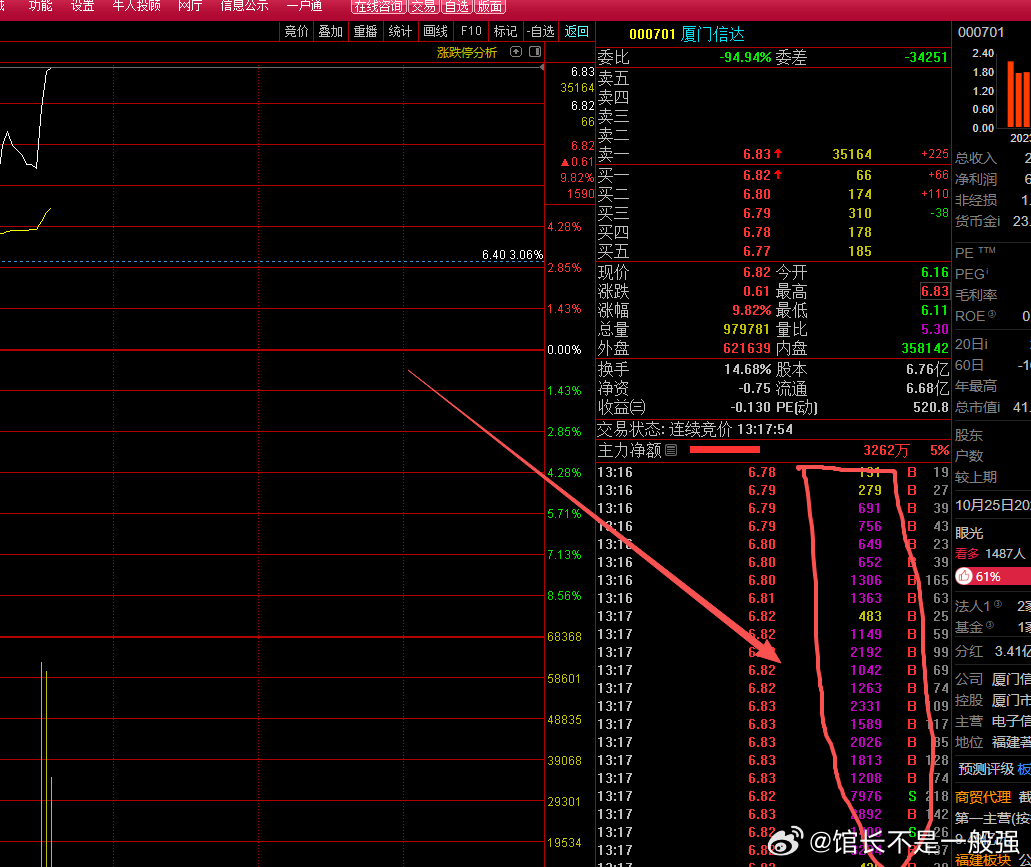Click the 总量 value 979781
Screen dimensions: 1031x867
coord(746,329)
